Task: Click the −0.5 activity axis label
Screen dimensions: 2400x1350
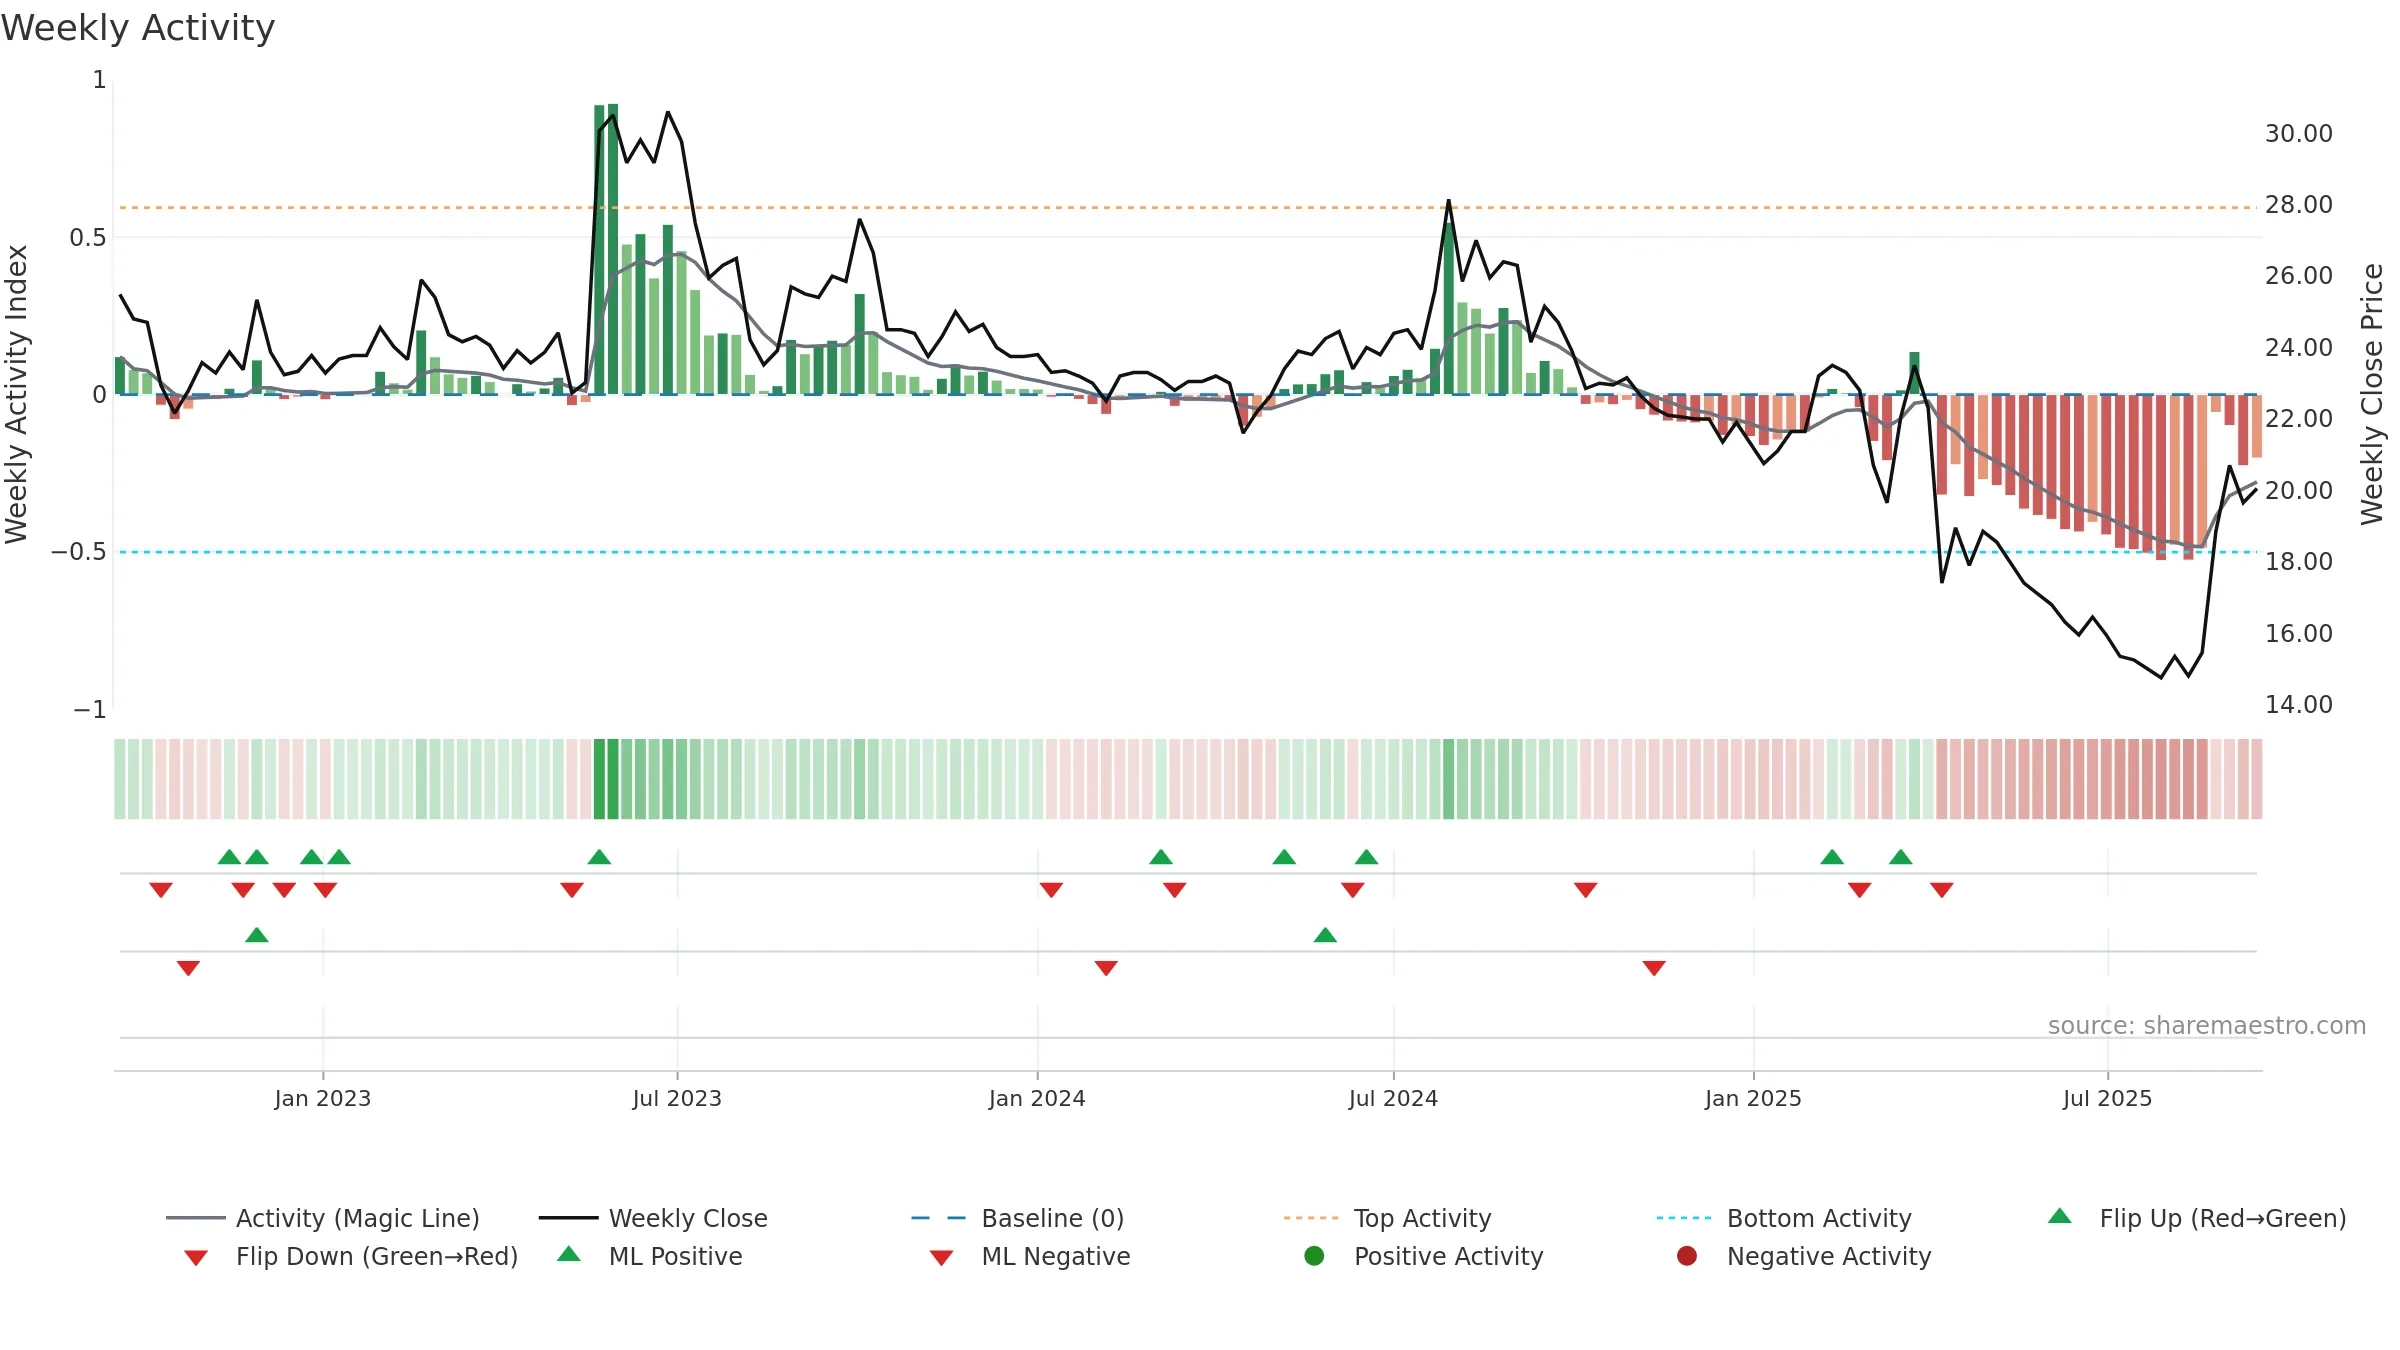Action: (x=79, y=551)
